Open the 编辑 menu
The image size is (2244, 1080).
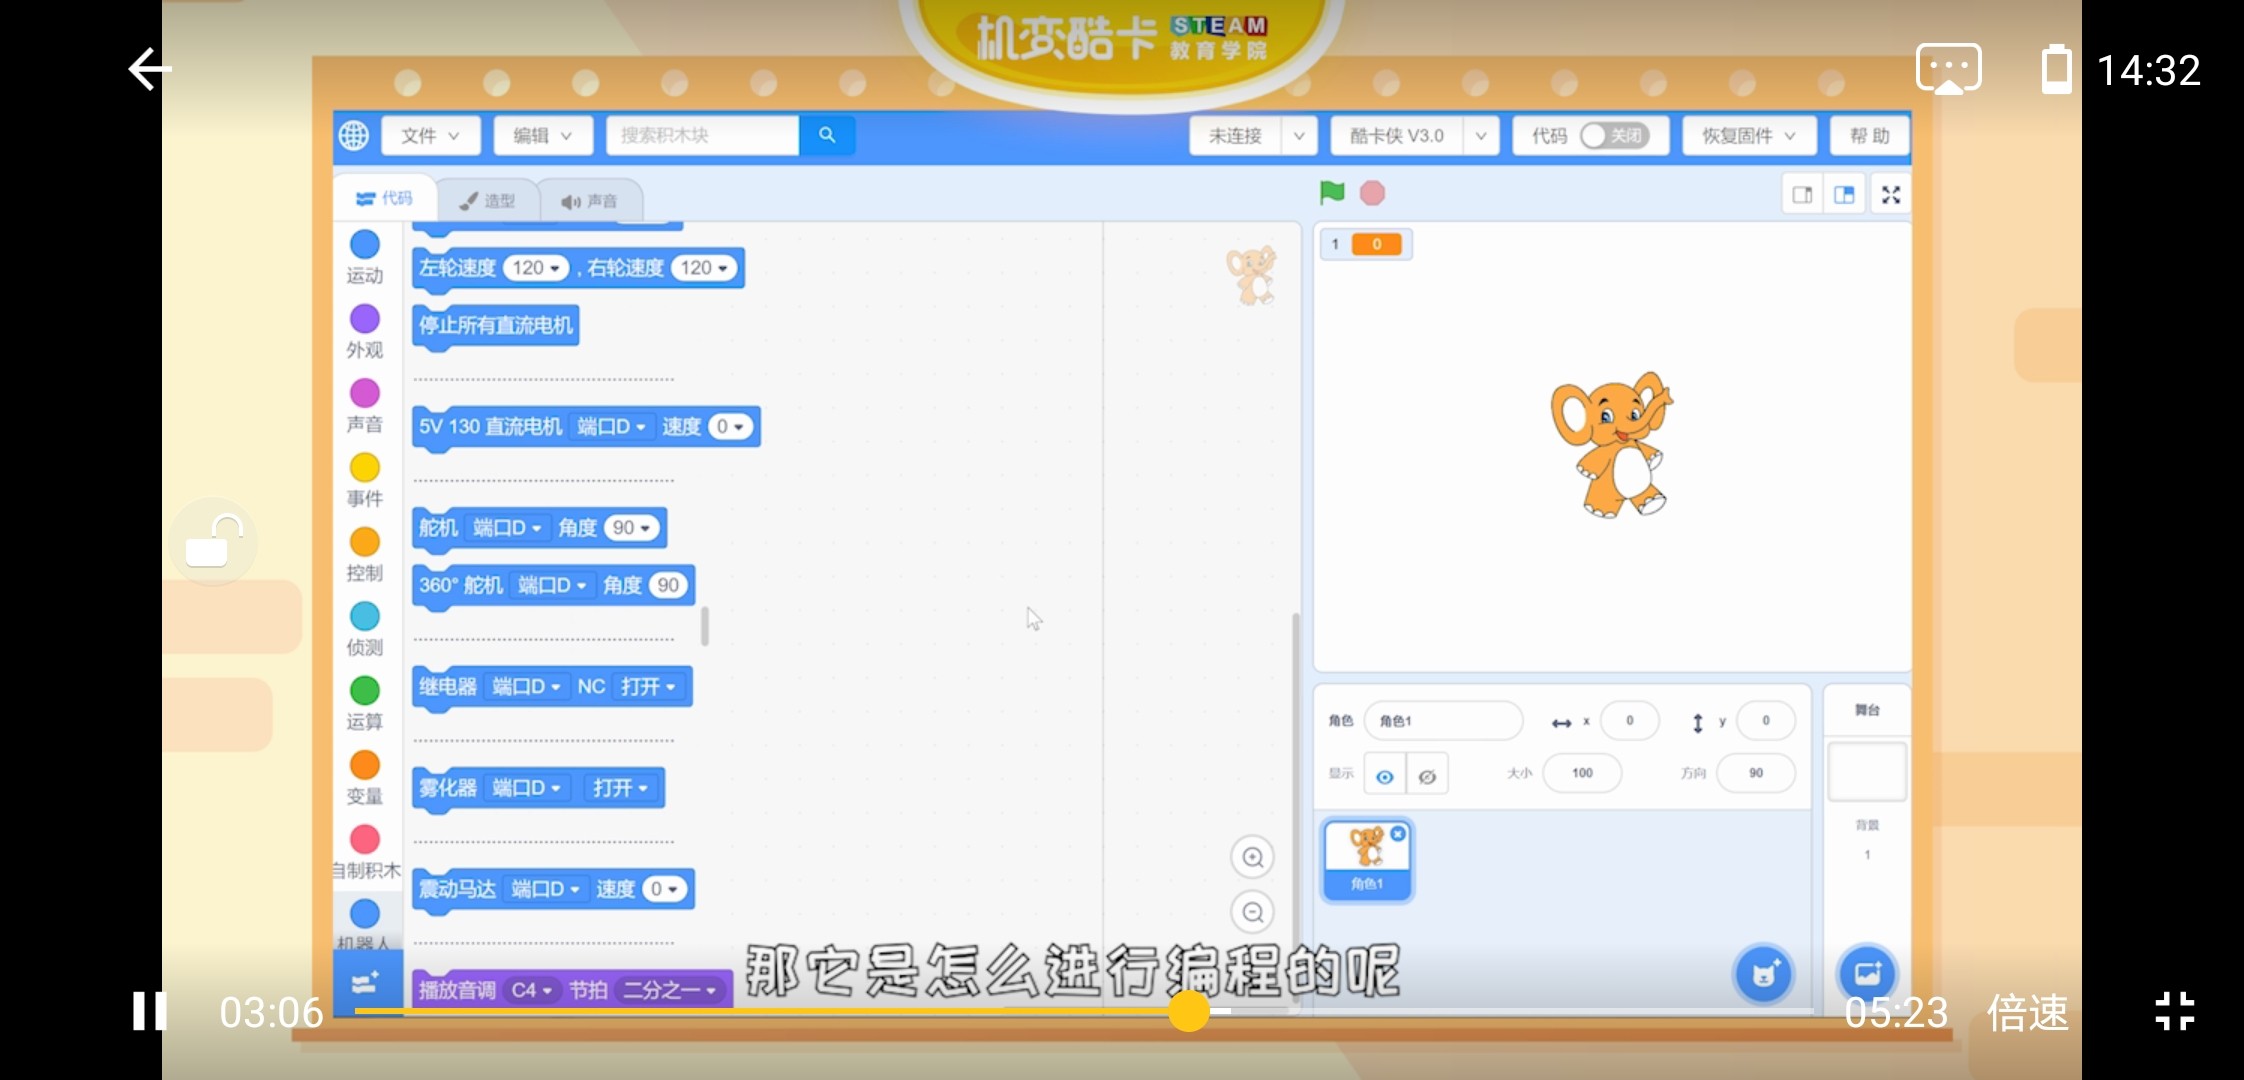coord(543,135)
